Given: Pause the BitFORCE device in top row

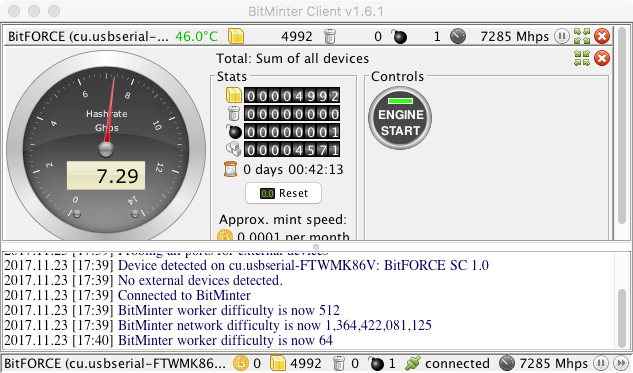Looking at the screenshot, I should [561, 36].
